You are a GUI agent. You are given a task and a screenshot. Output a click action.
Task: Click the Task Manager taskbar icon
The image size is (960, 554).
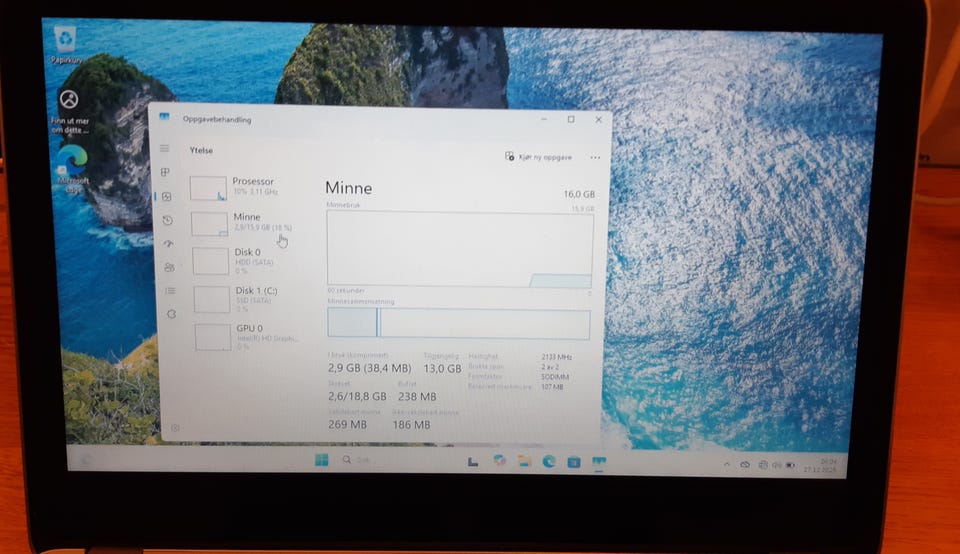point(598,462)
